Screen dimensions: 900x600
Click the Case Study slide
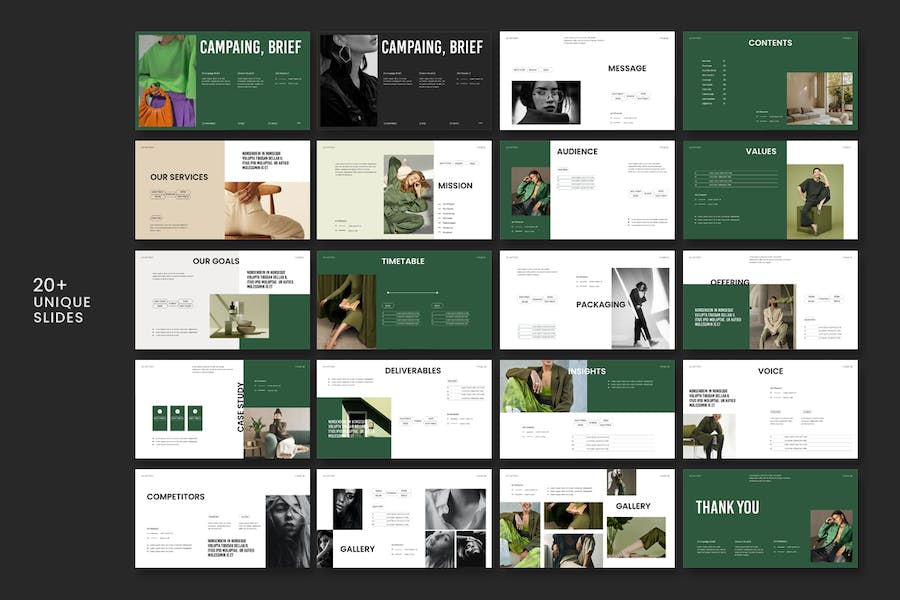(222, 409)
